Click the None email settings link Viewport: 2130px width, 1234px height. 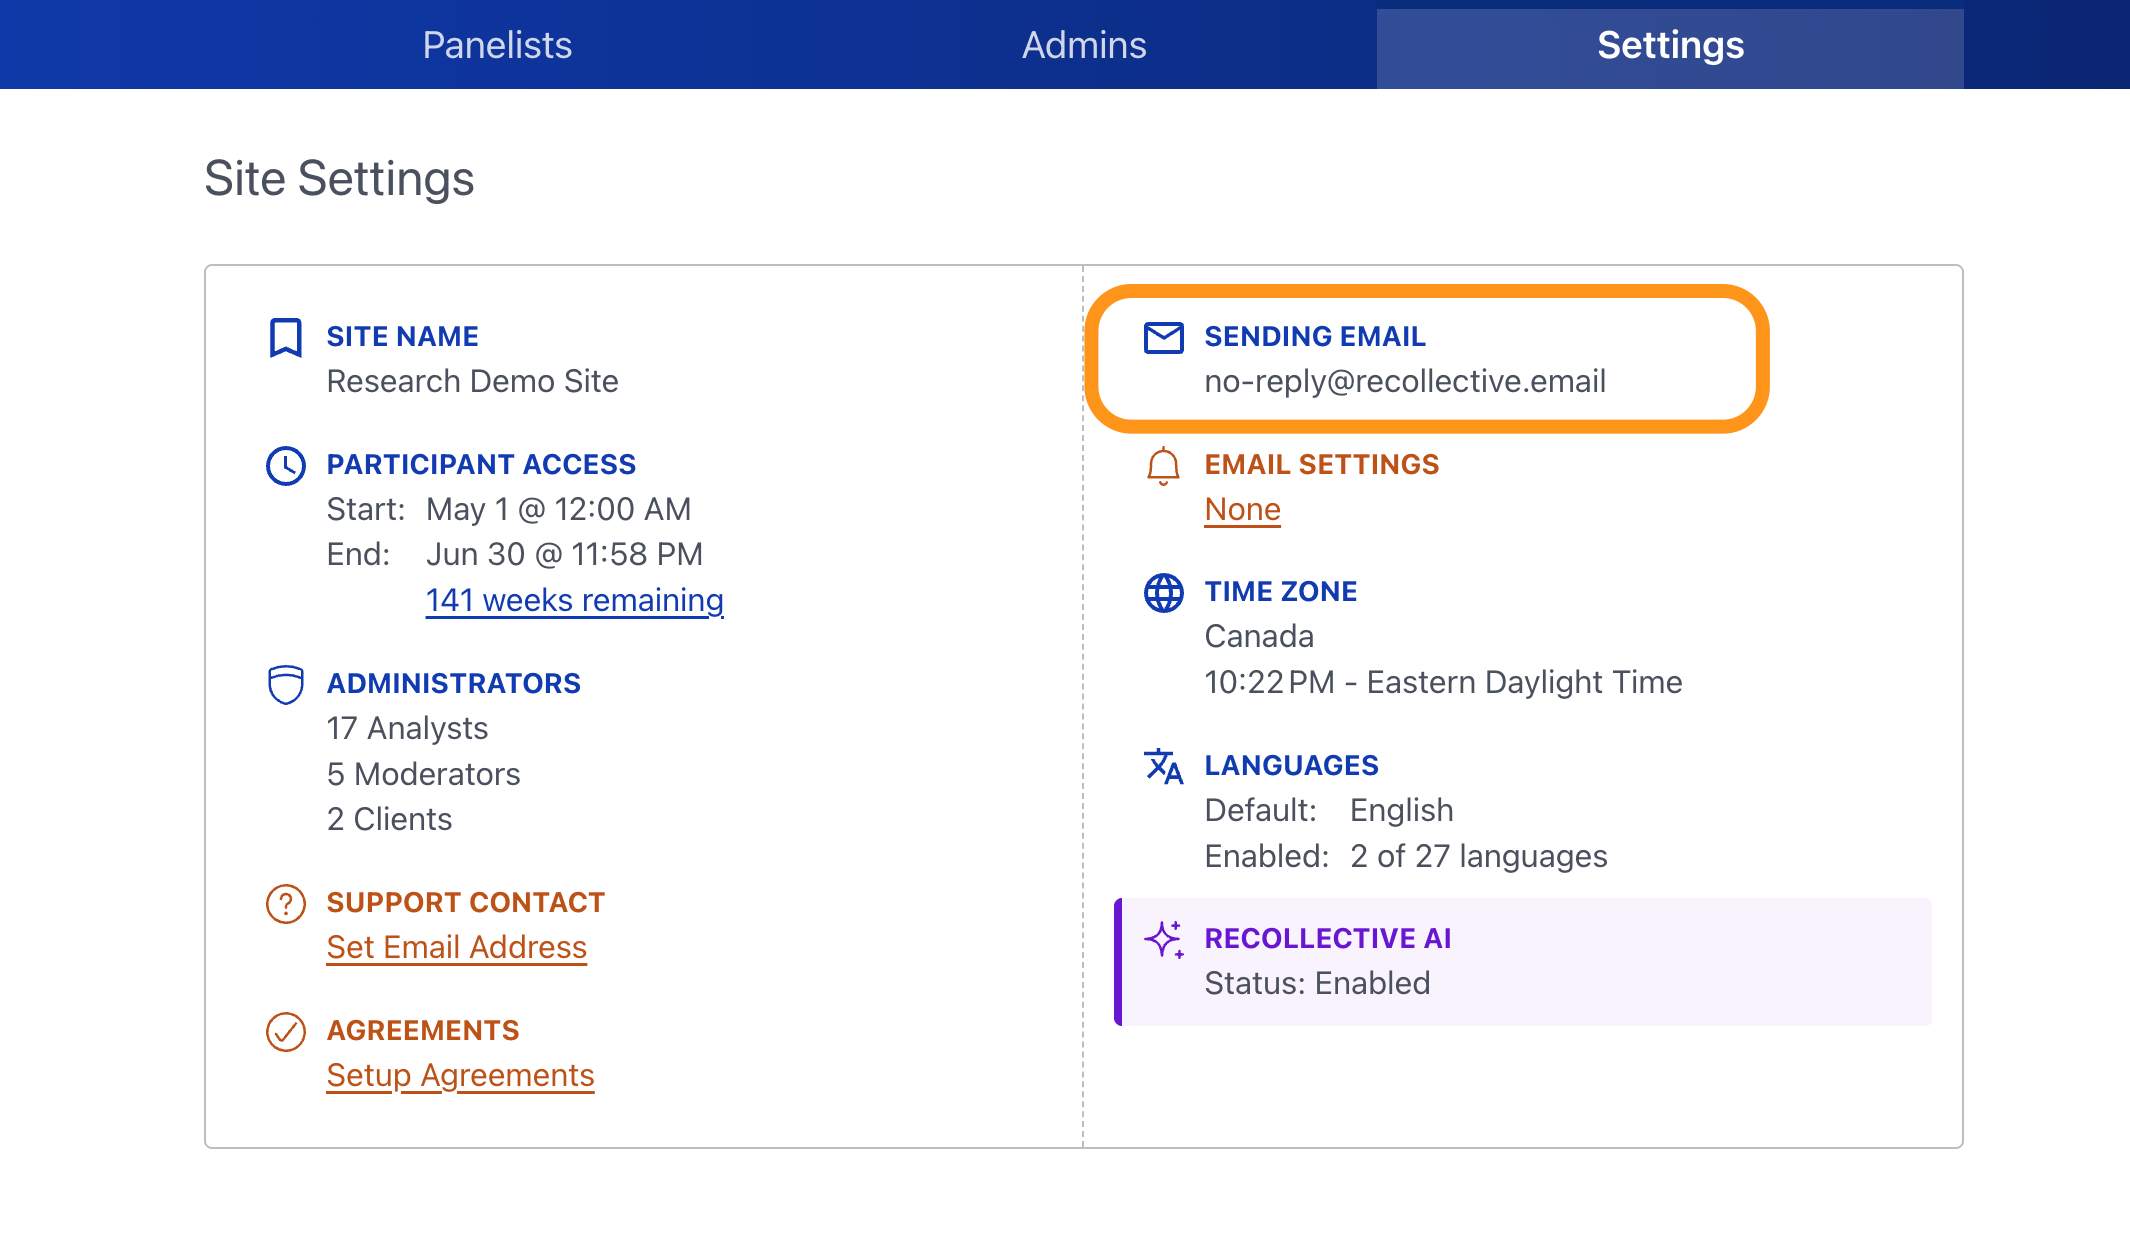pyautogui.click(x=1242, y=510)
